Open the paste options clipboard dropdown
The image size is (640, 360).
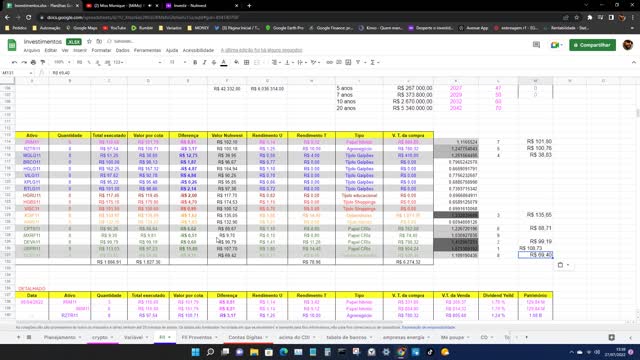pyautogui.click(x=563, y=265)
